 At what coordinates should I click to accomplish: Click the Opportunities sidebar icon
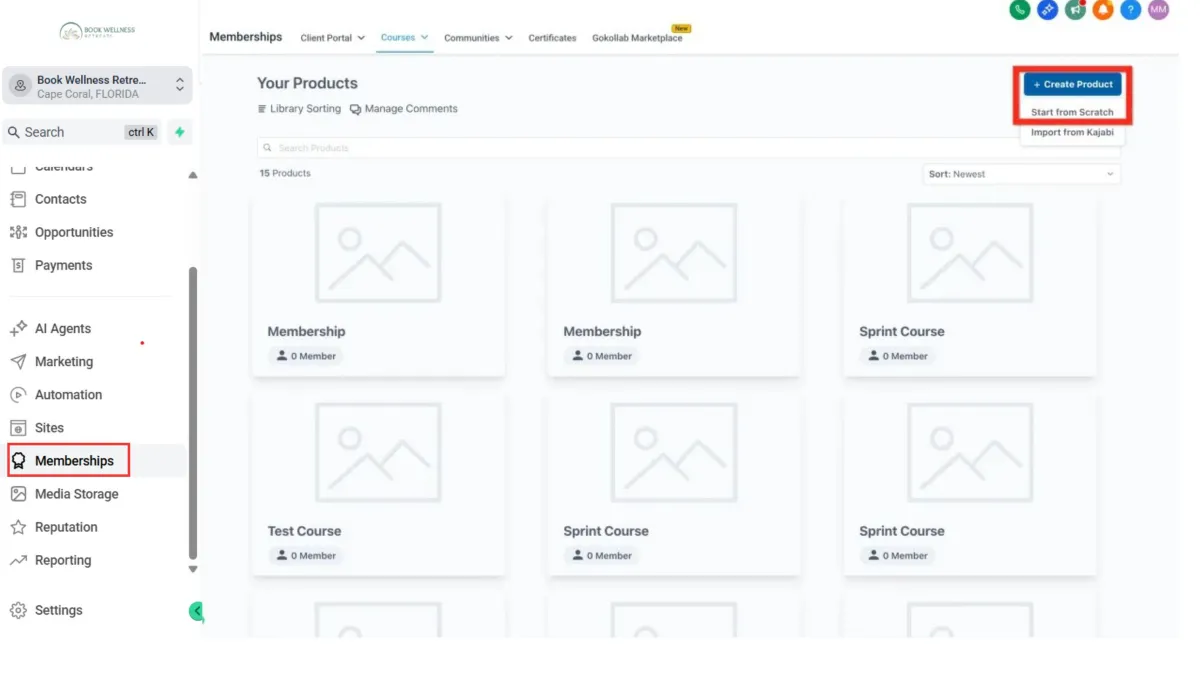point(18,232)
